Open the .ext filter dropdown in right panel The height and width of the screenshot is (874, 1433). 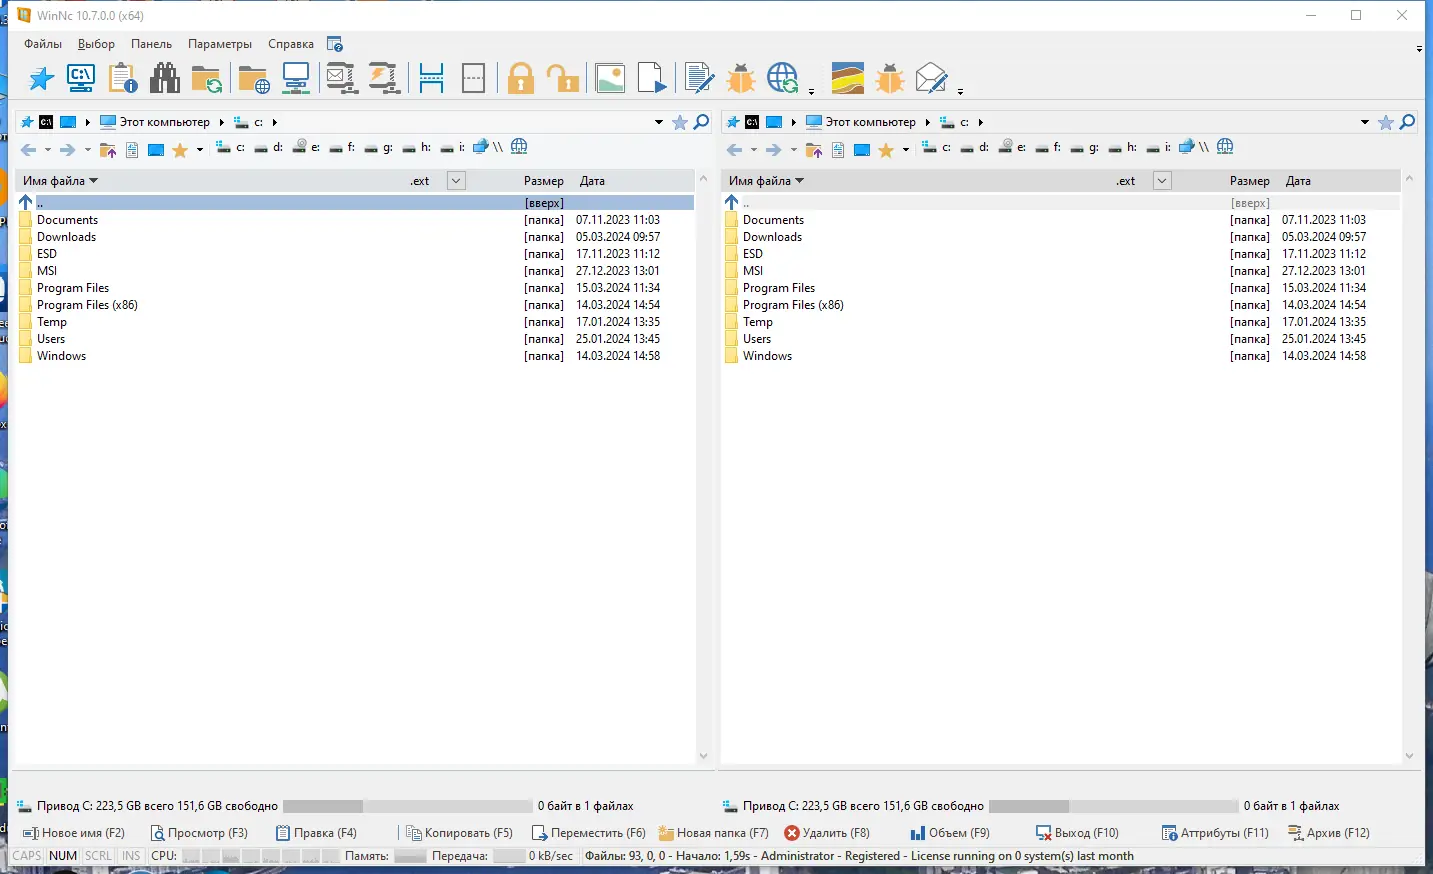click(1162, 181)
